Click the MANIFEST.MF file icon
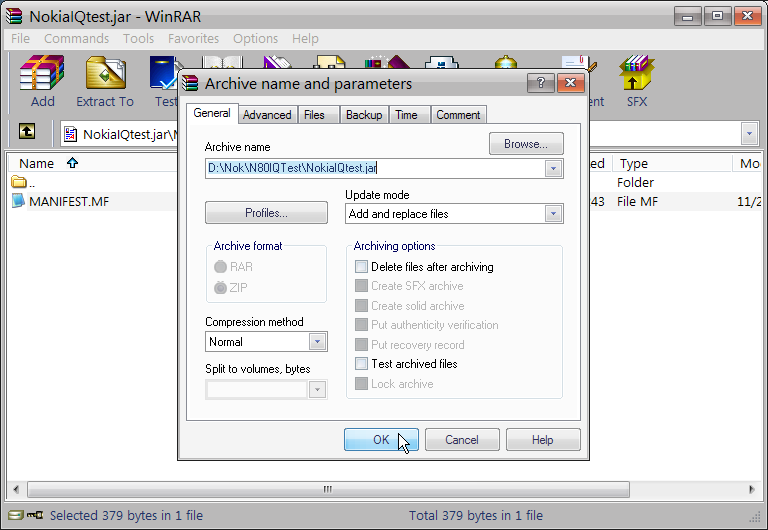This screenshot has height=530, width=768. coord(18,201)
